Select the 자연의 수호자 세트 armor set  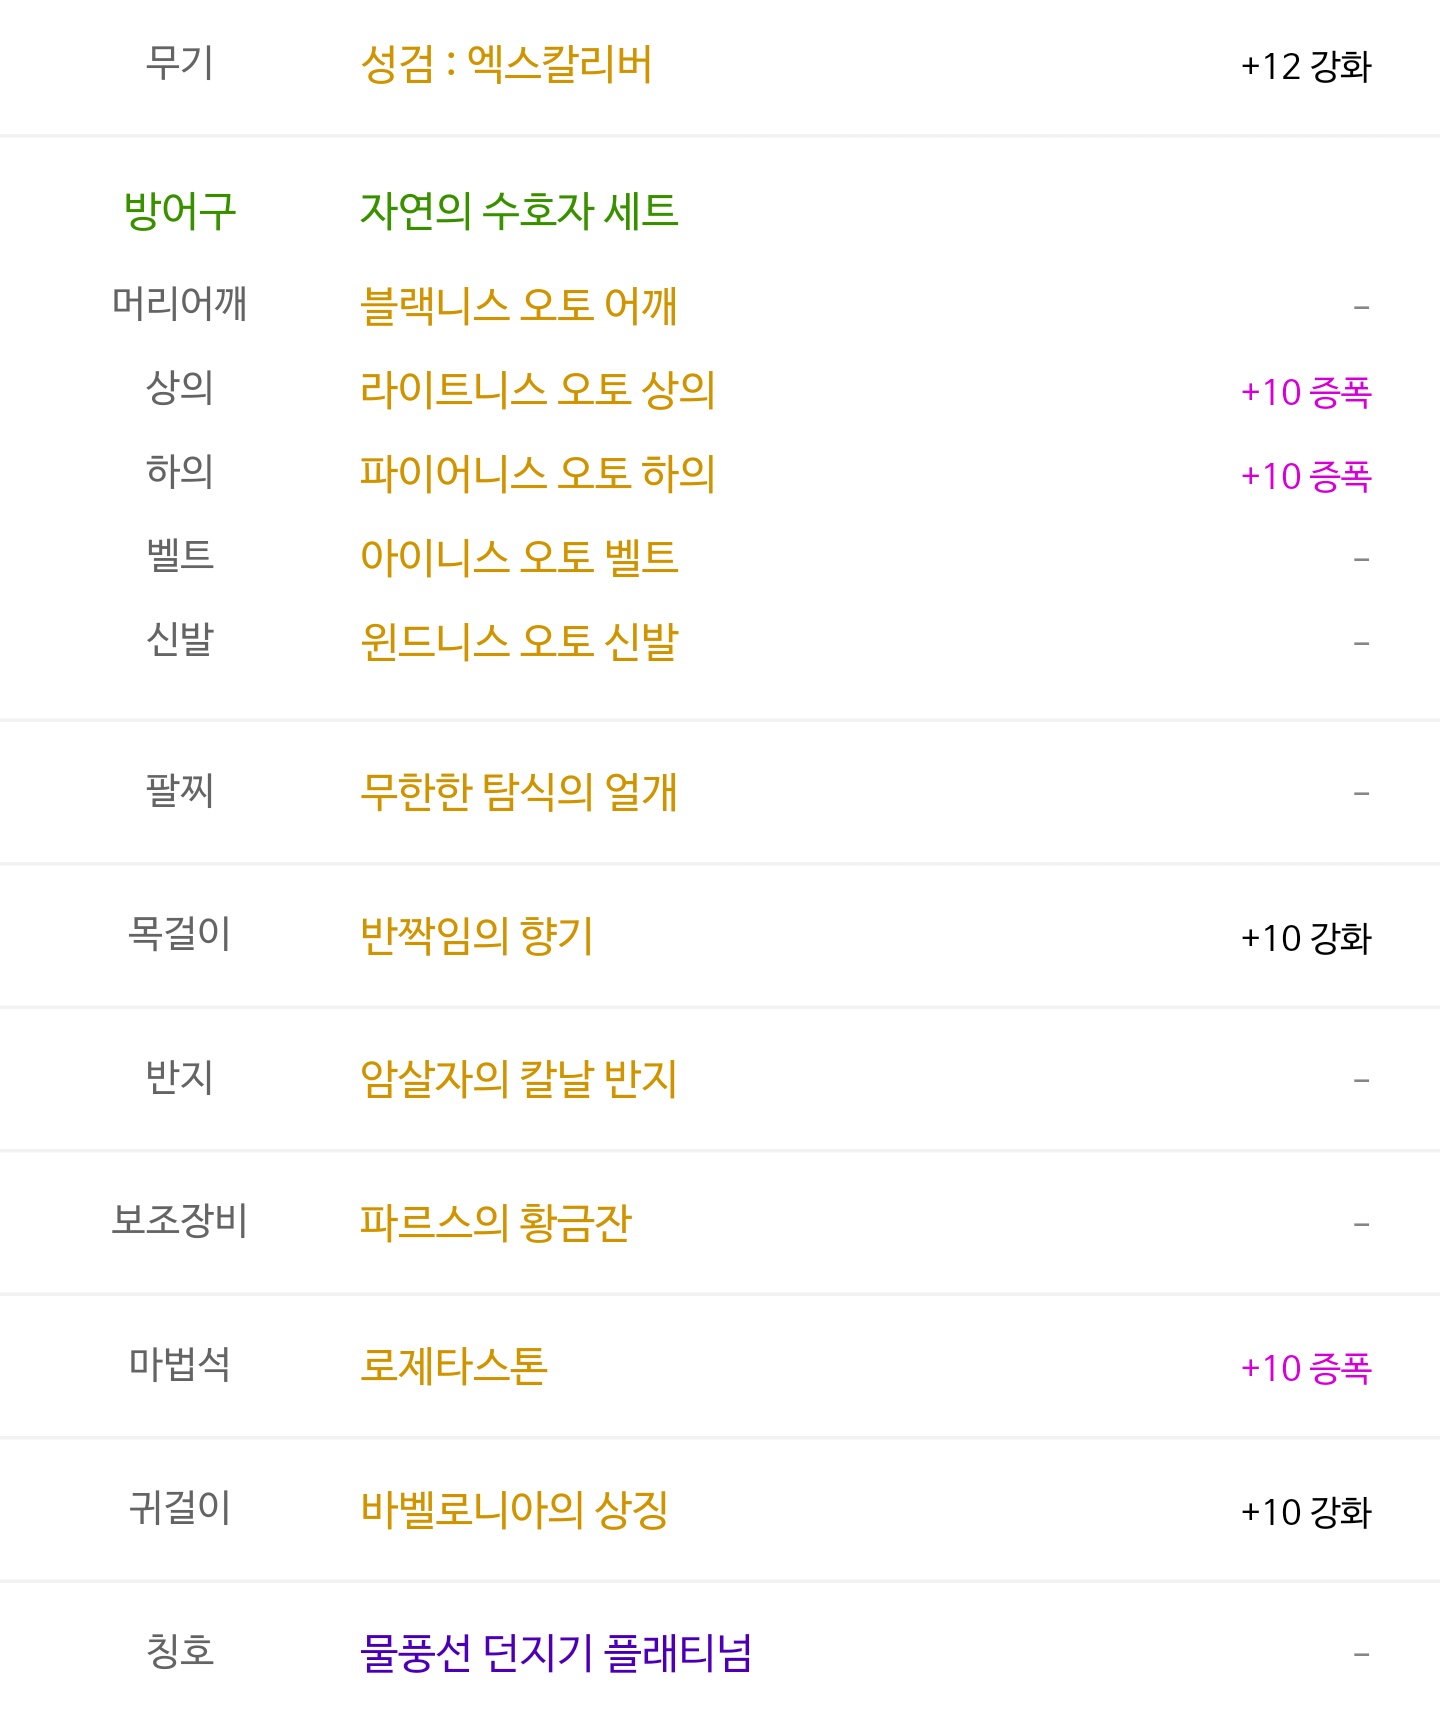coord(519,211)
